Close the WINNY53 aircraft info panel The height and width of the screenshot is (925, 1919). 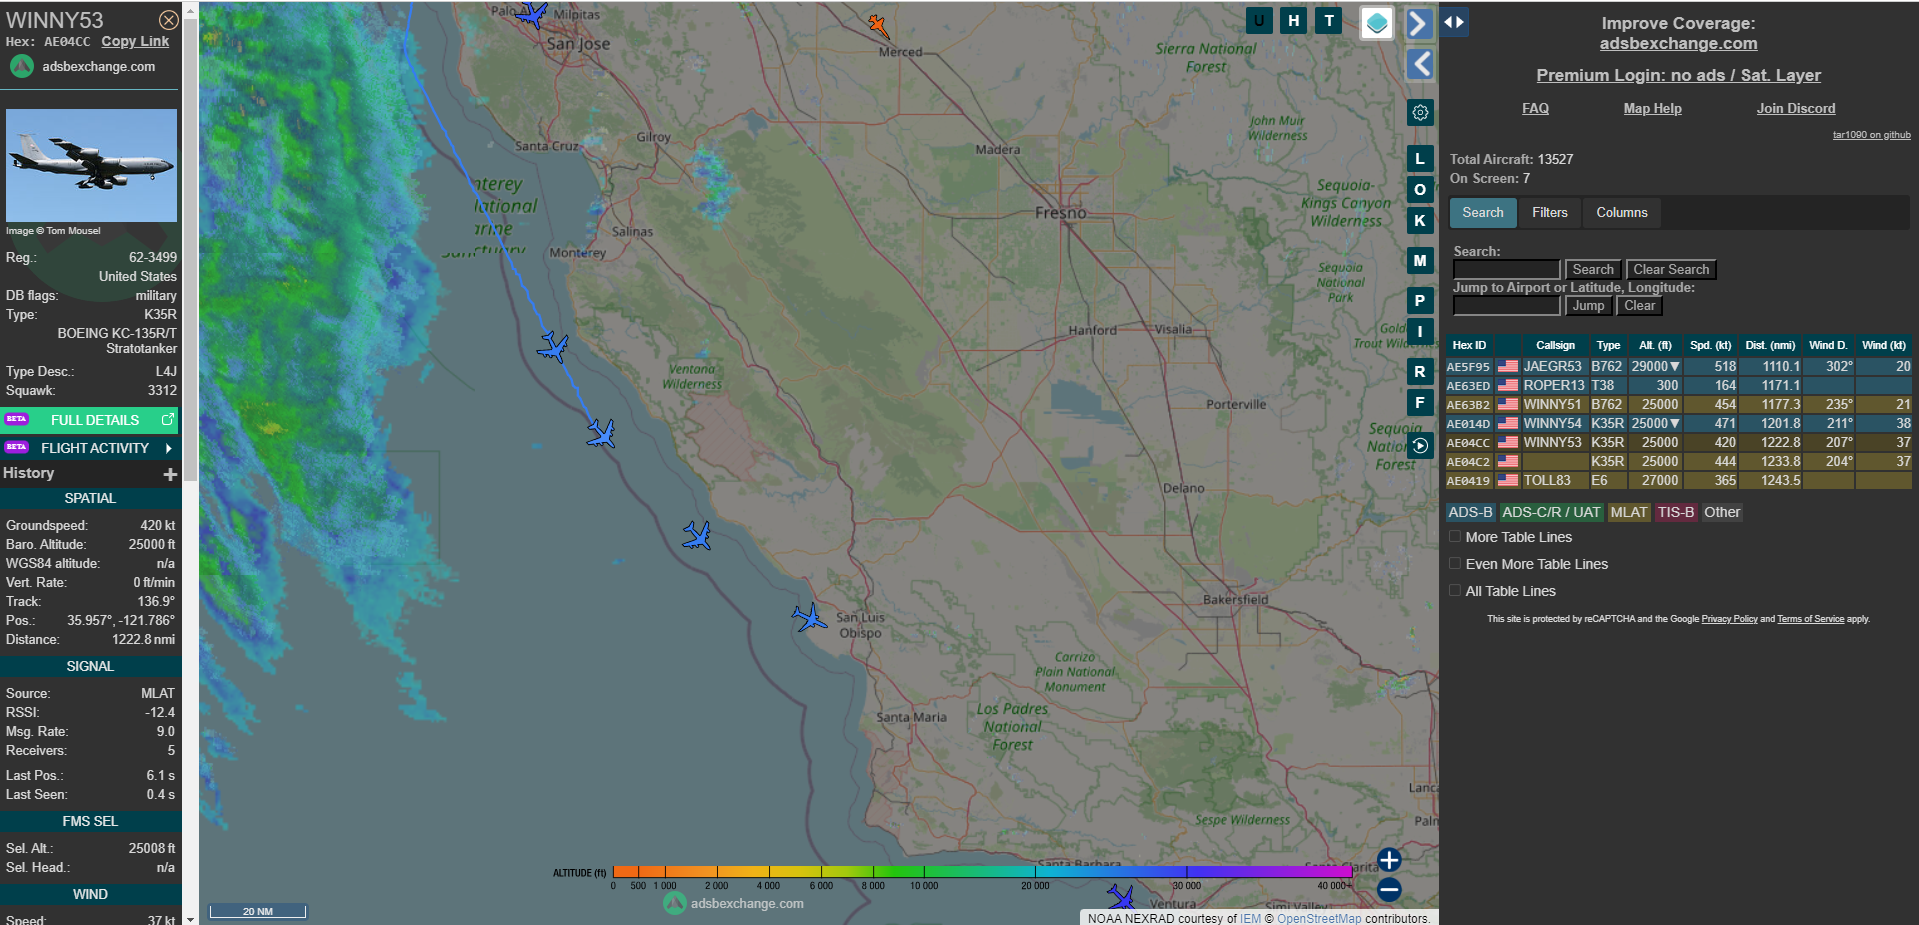click(169, 20)
